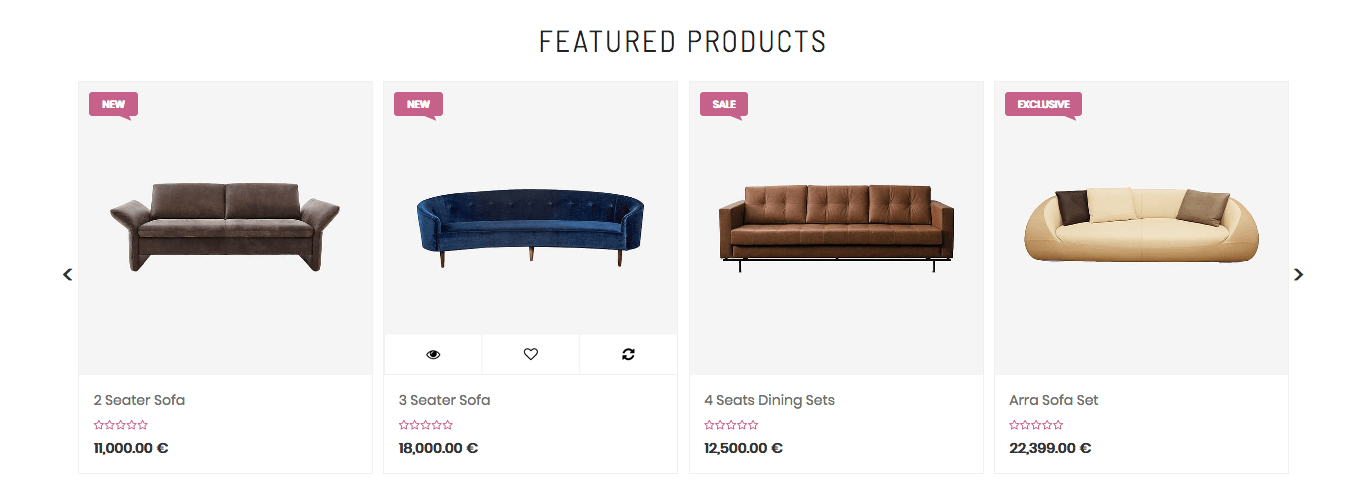This screenshot has width=1366, height=504.
Task: Click NEW badge on 2 Seater Sofa
Action: [113, 104]
